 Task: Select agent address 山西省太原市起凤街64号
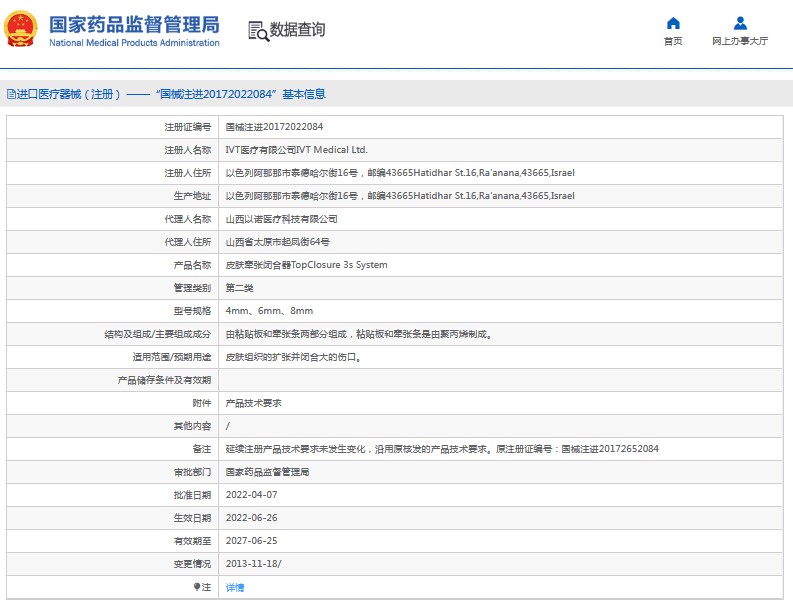tap(277, 242)
